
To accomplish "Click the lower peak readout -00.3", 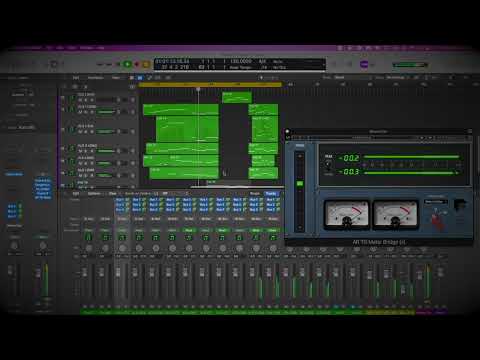I will [x=349, y=172].
